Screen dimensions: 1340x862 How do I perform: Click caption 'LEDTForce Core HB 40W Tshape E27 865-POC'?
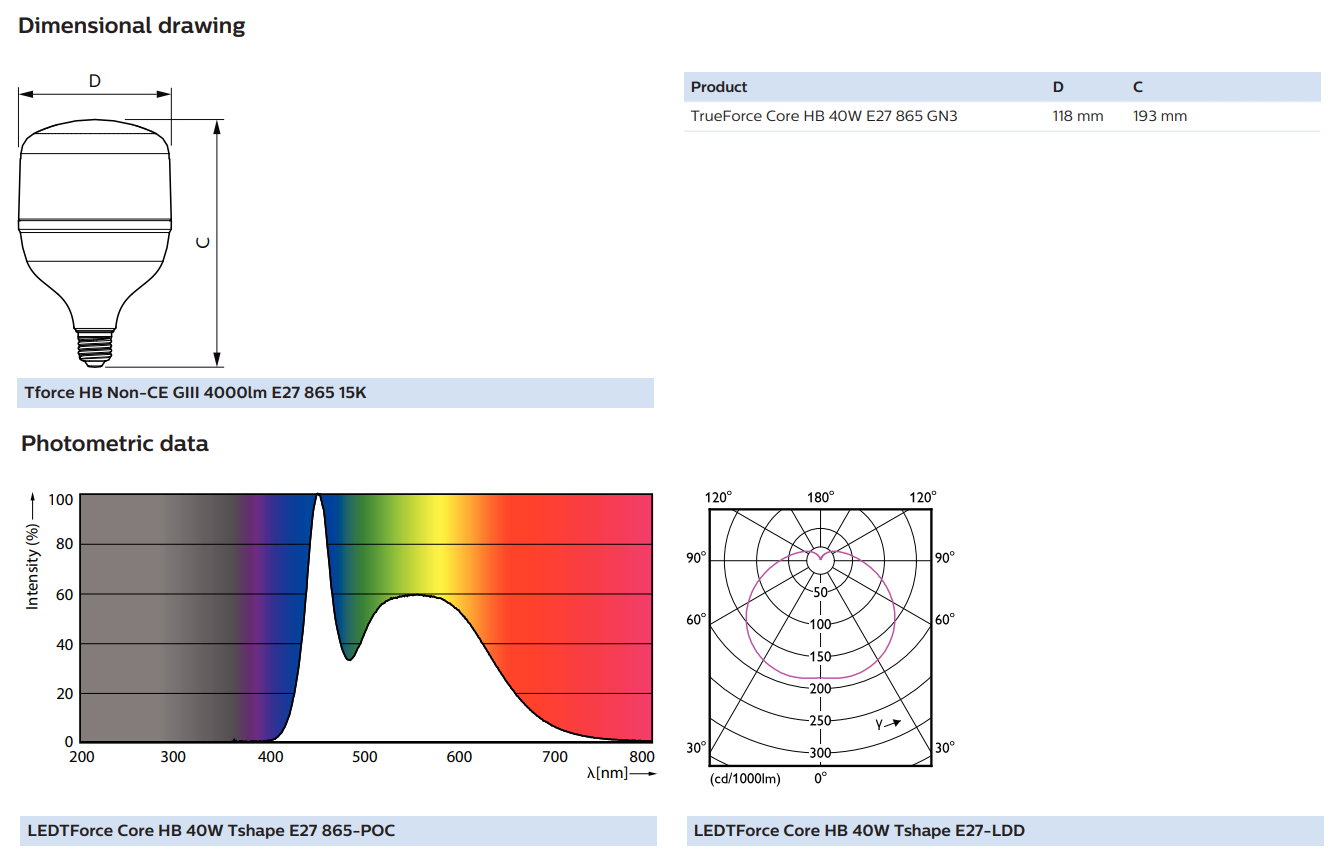click(x=211, y=830)
